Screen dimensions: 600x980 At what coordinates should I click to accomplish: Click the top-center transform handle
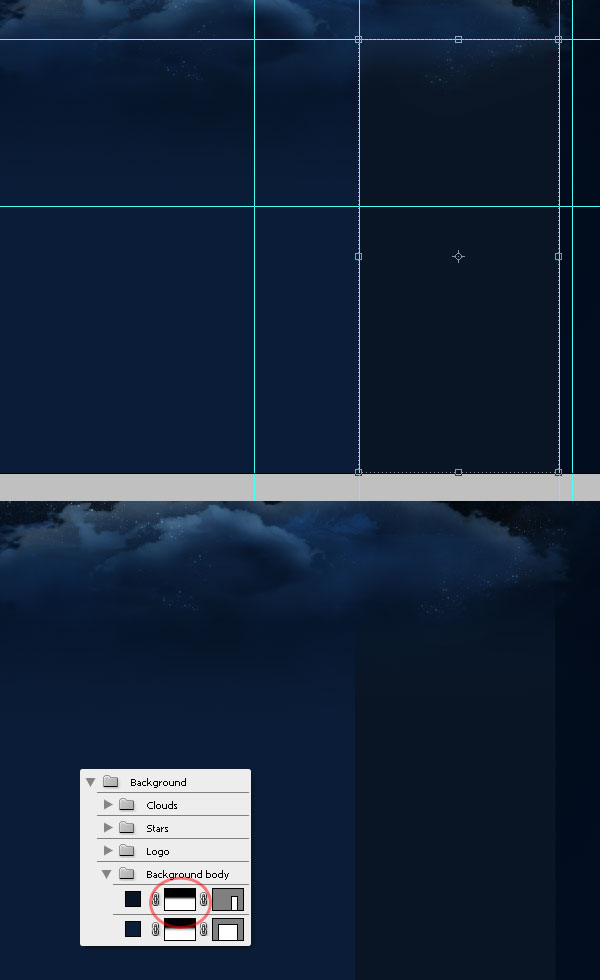click(x=459, y=39)
